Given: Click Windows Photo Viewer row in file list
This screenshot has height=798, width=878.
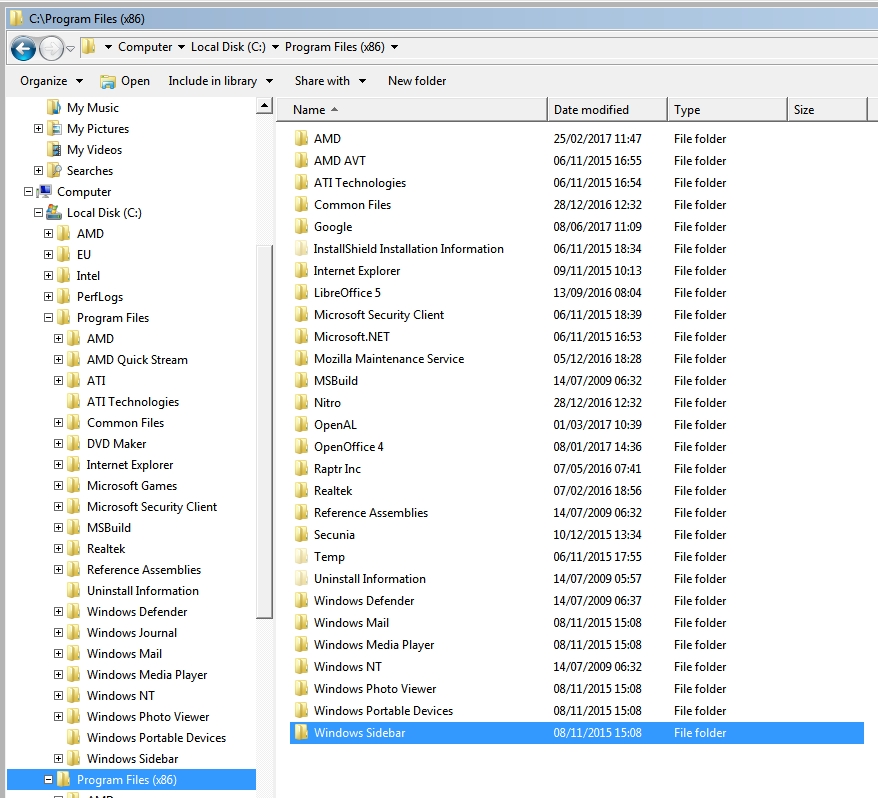Looking at the screenshot, I should [x=577, y=688].
